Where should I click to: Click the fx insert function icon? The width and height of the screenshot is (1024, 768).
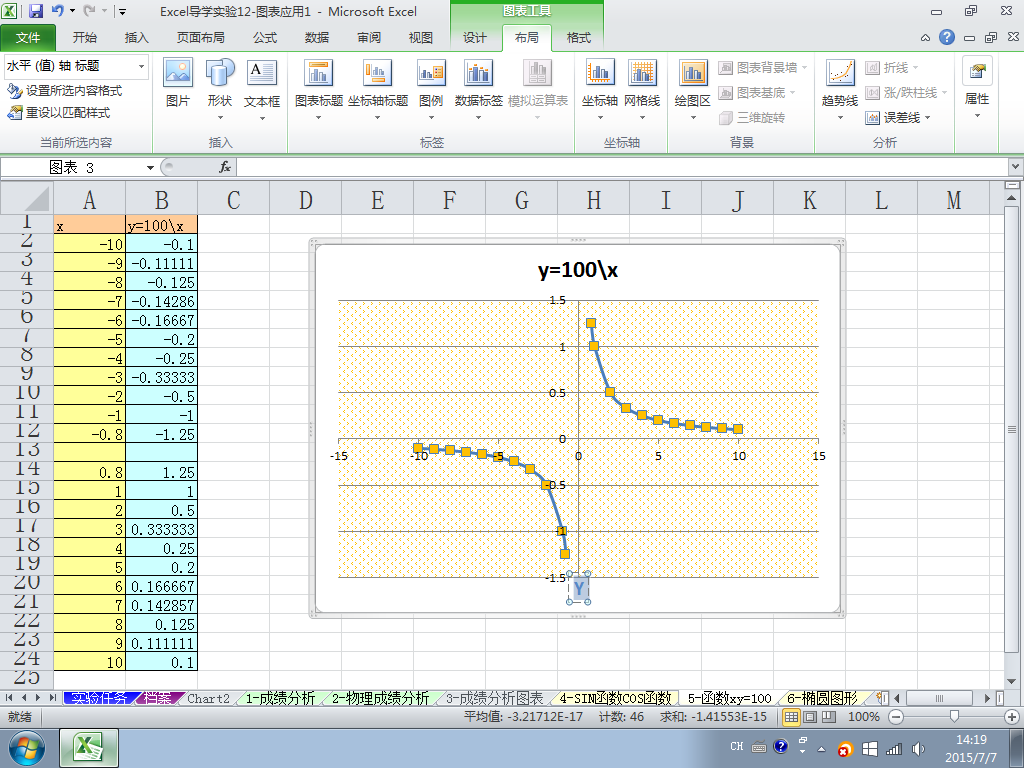[225, 167]
